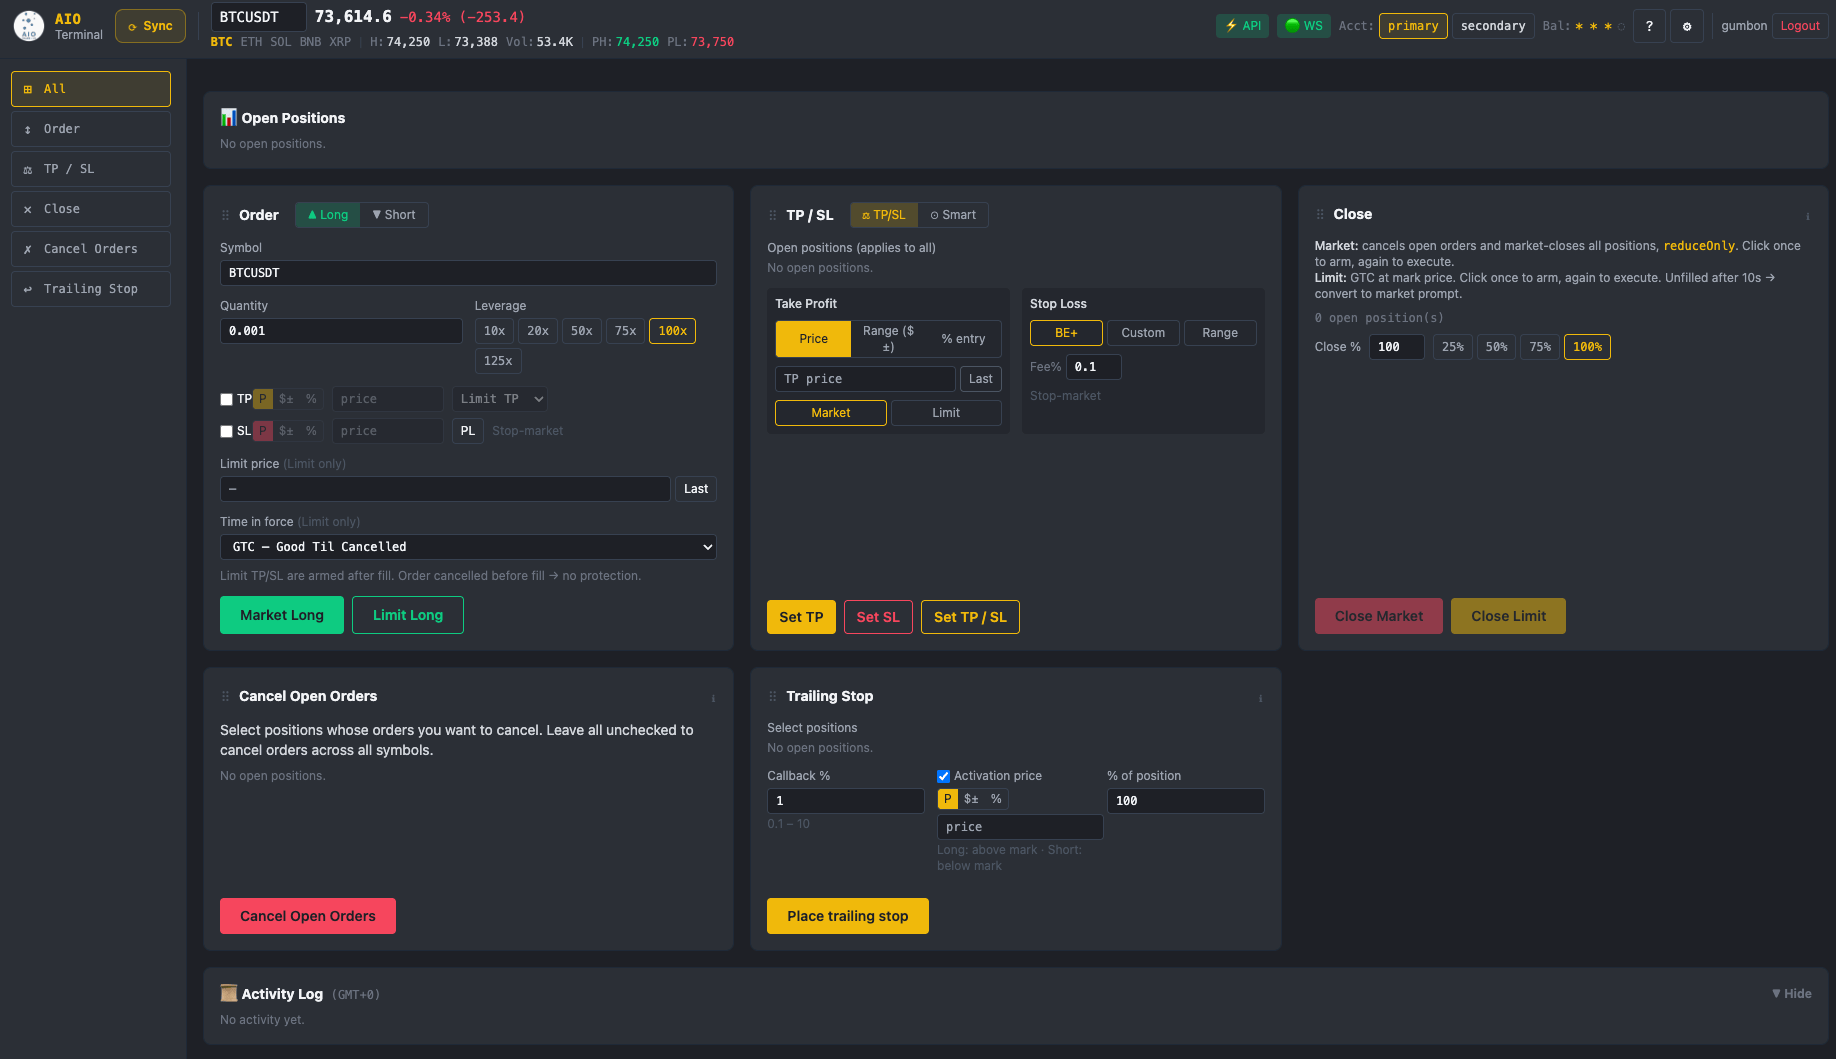Click the Sync button
This screenshot has width=1836, height=1059.
point(151,26)
